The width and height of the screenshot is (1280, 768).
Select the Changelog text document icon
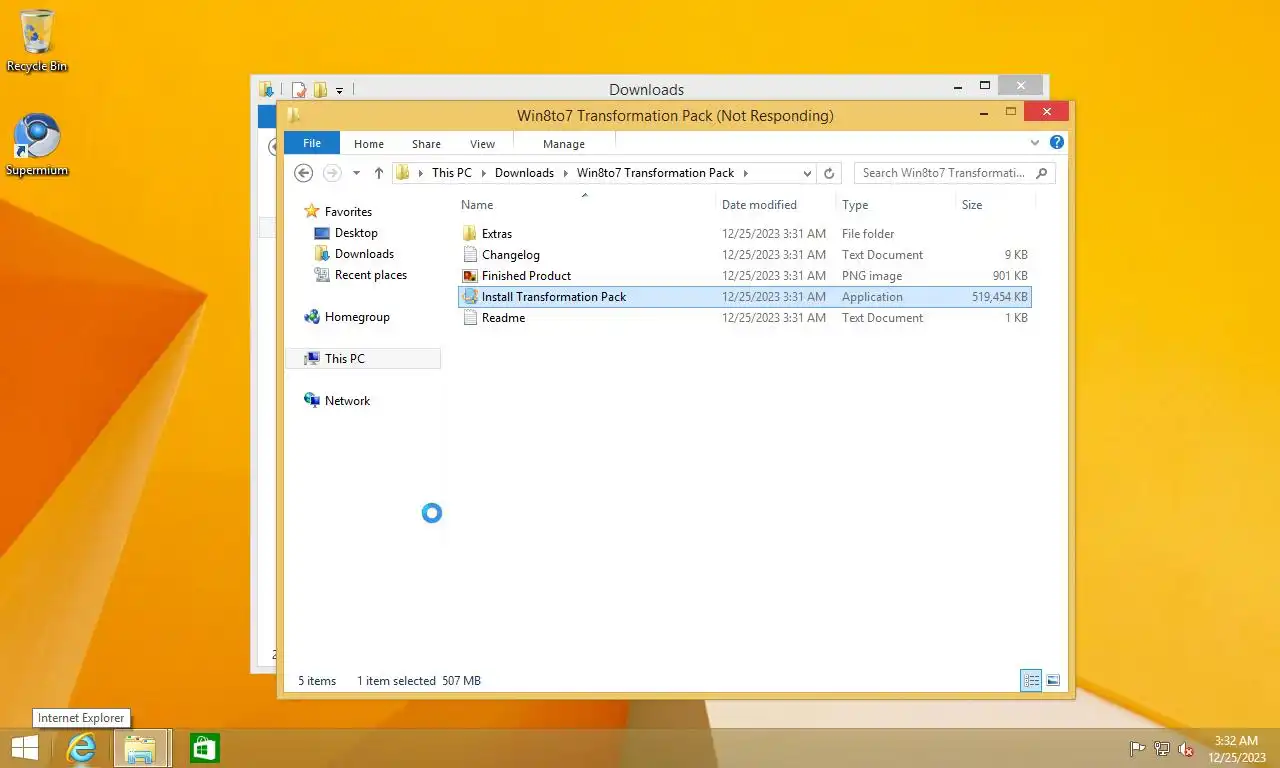click(x=471, y=254)
